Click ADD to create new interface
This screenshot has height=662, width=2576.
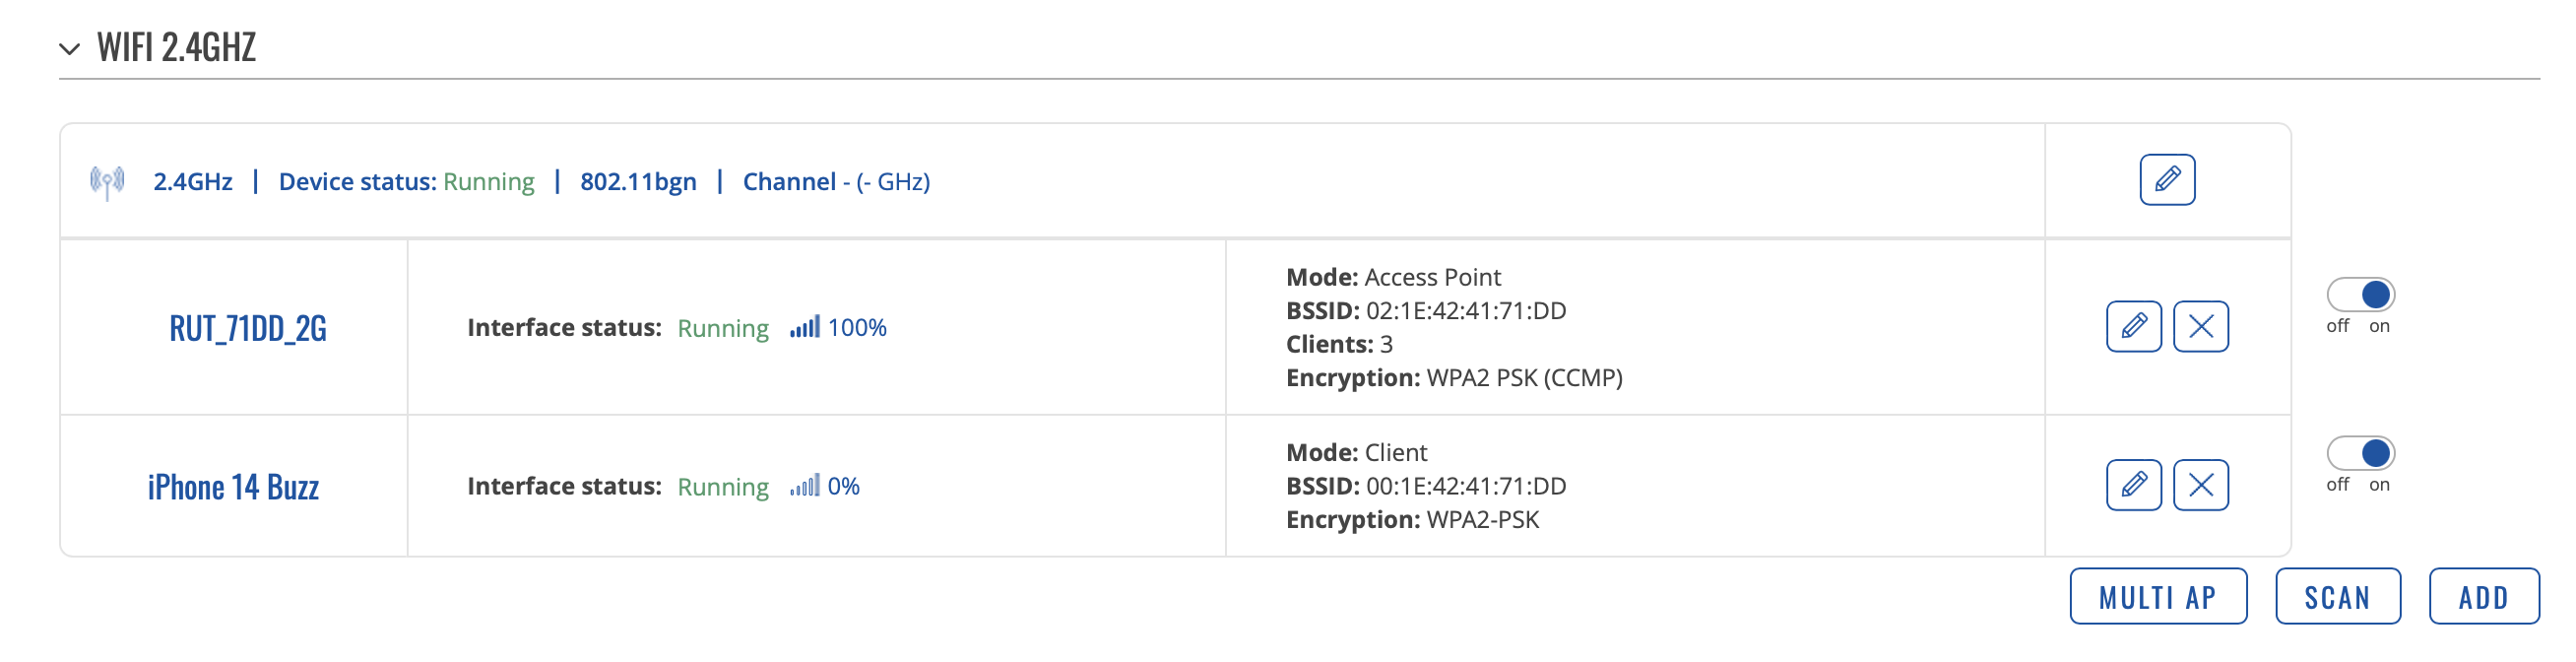click(2484, 597)
